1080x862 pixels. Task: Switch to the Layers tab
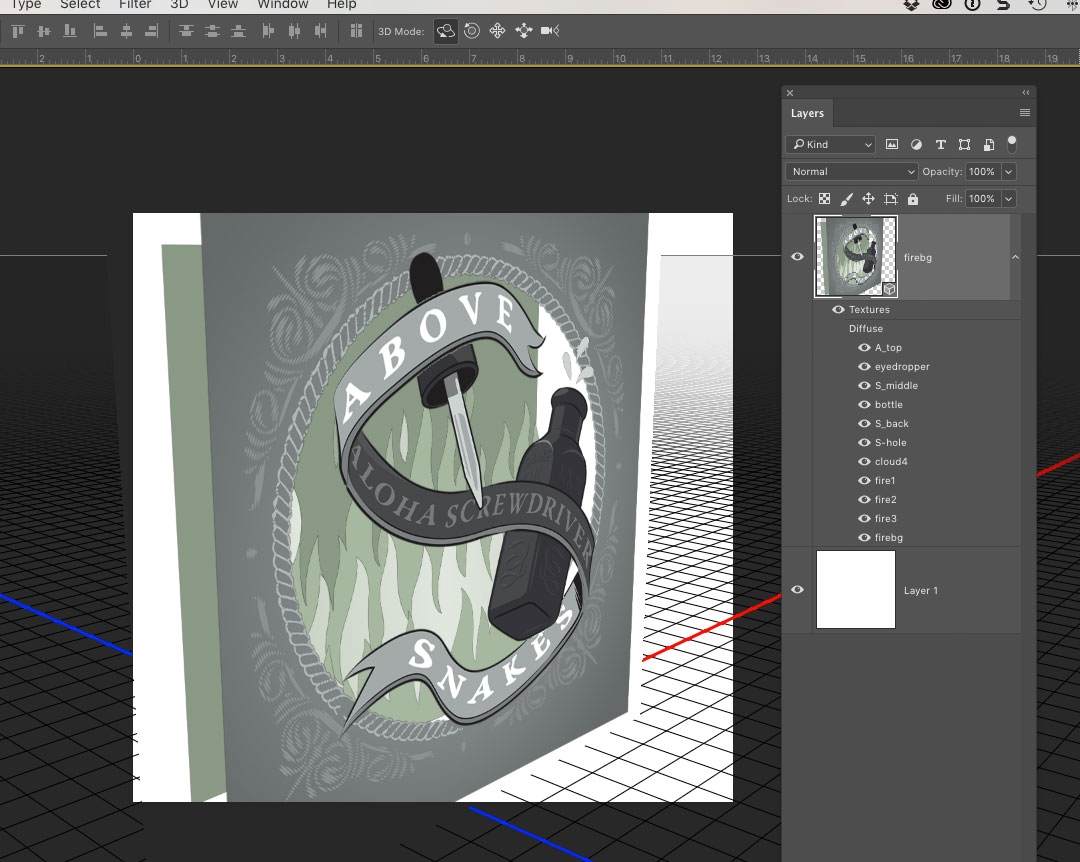click(x=807, y=114)
